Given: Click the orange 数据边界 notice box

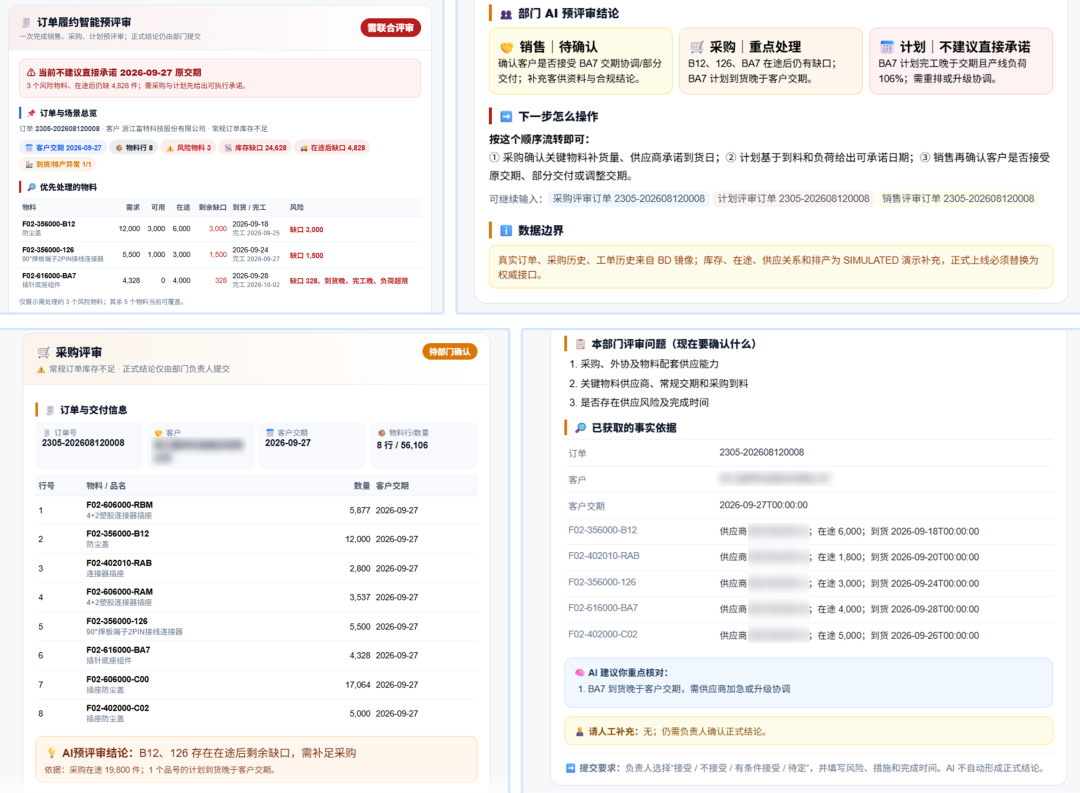Looking at the screenshot, I should pos(771,267).
